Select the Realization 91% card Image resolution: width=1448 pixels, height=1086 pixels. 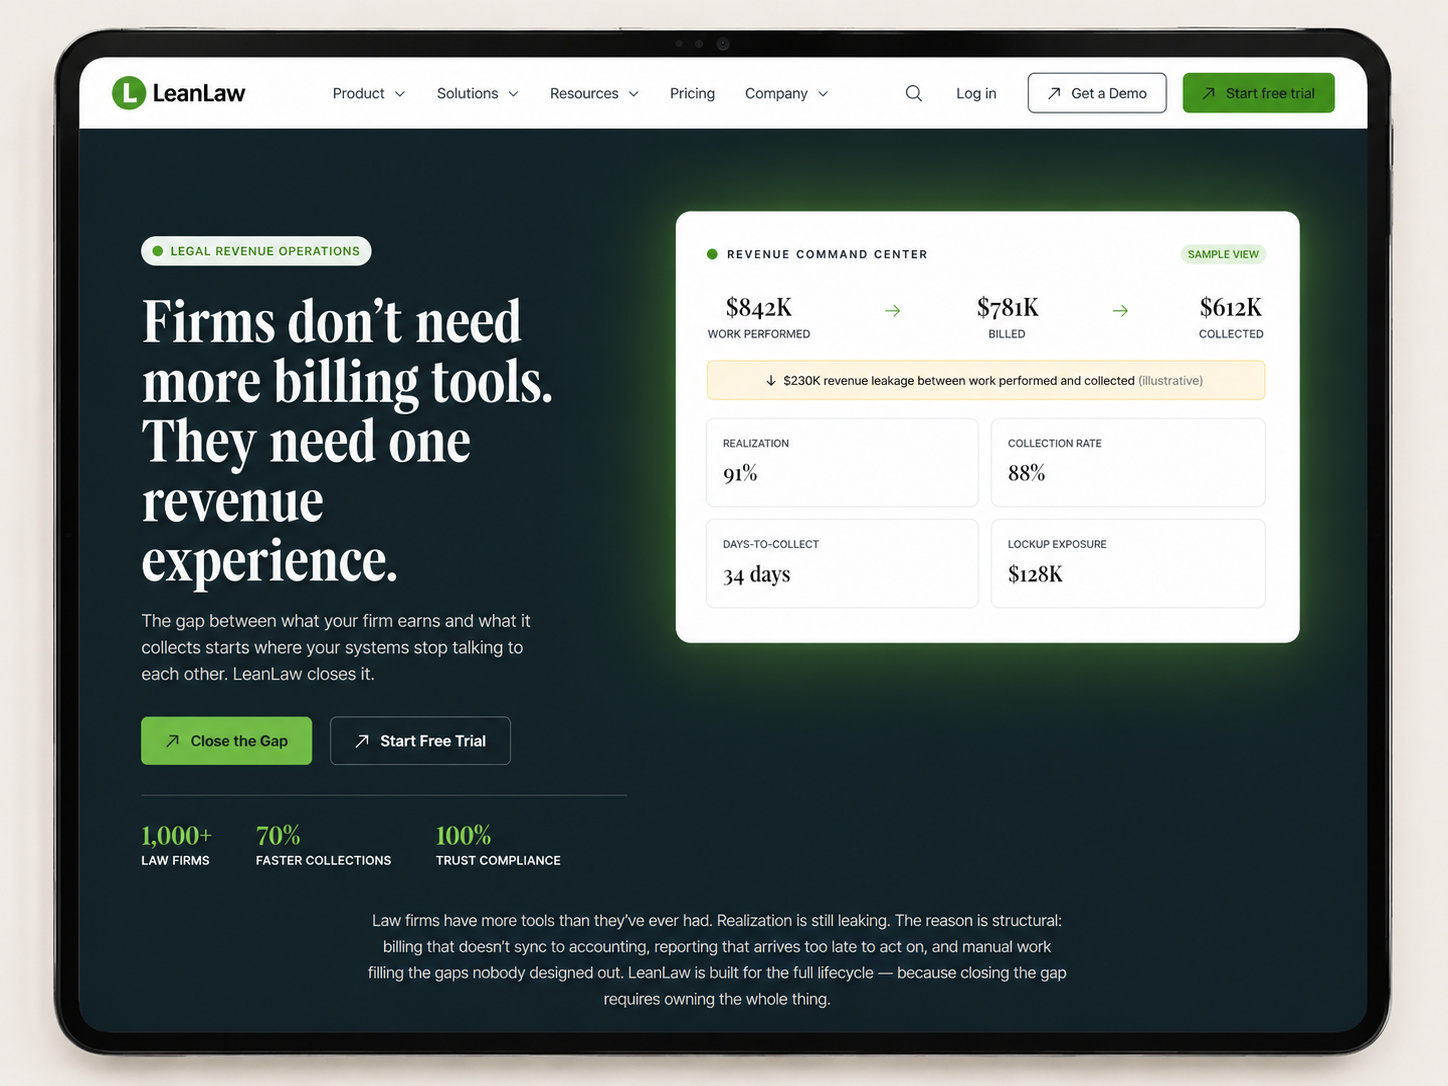point(842,462)
